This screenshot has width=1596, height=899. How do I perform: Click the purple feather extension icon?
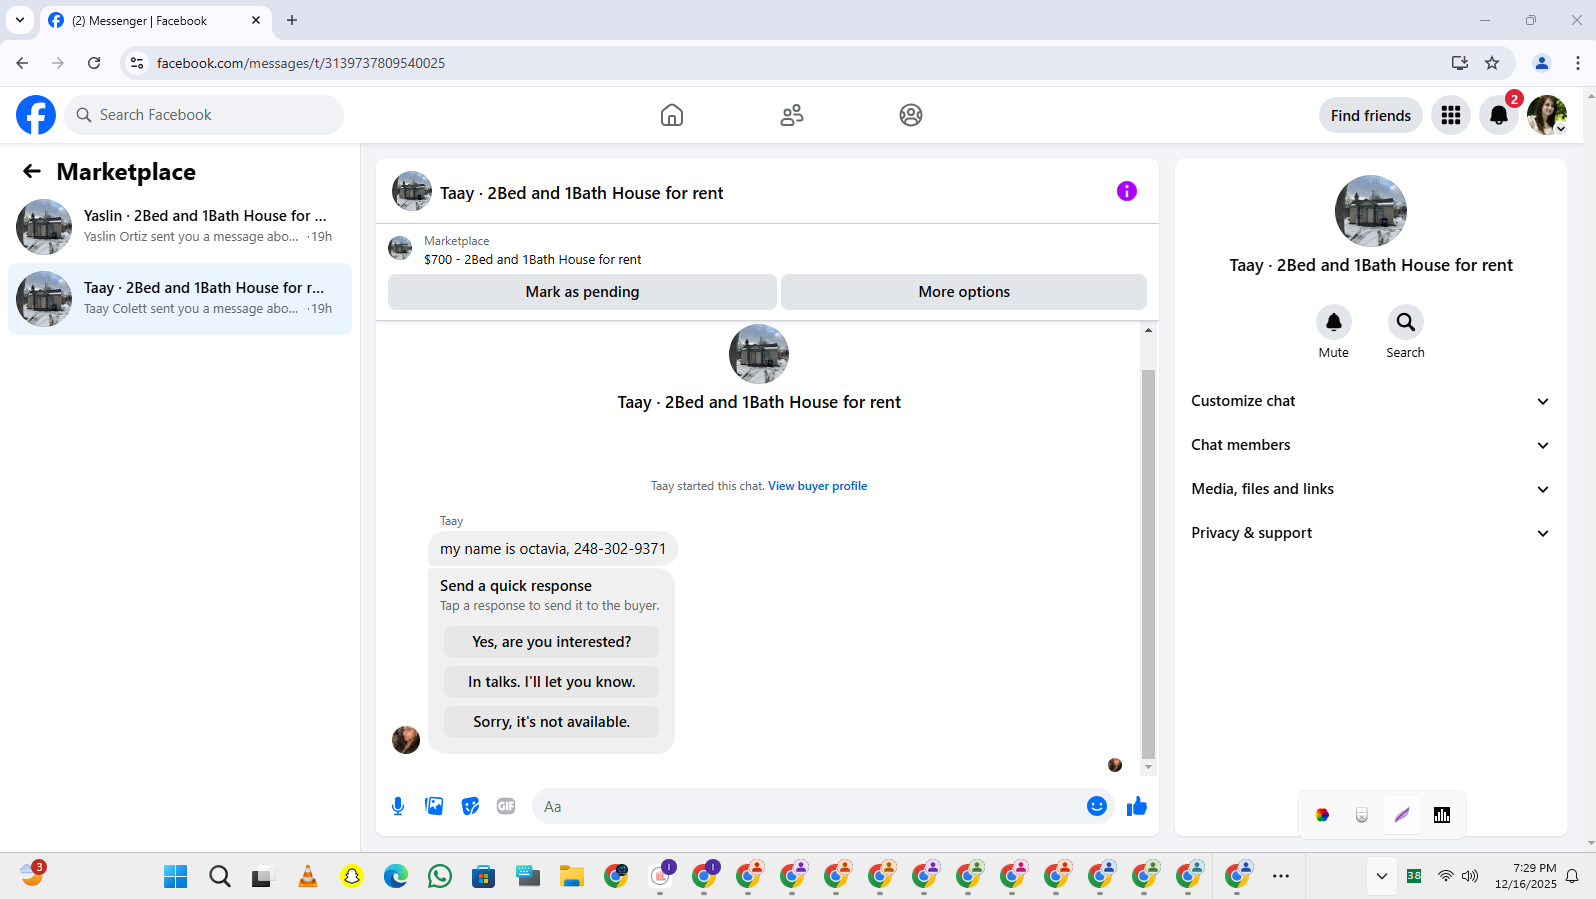coord(1402,815)
